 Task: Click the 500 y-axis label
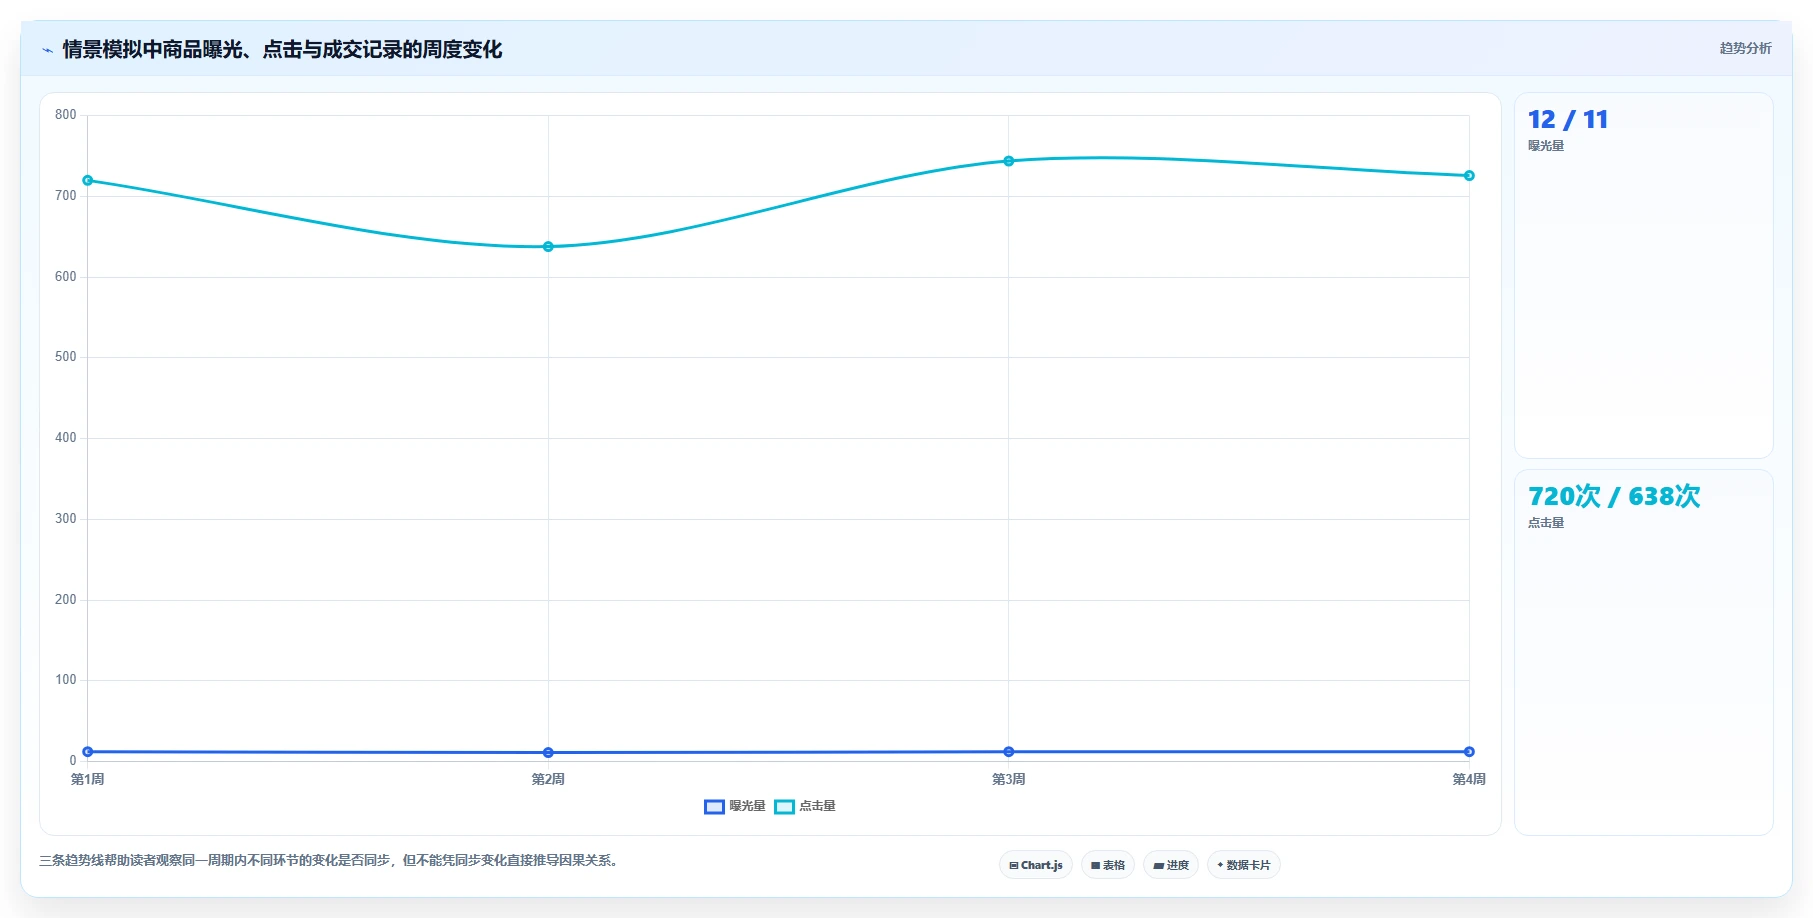pyautogui.click(x=66, y=357)
